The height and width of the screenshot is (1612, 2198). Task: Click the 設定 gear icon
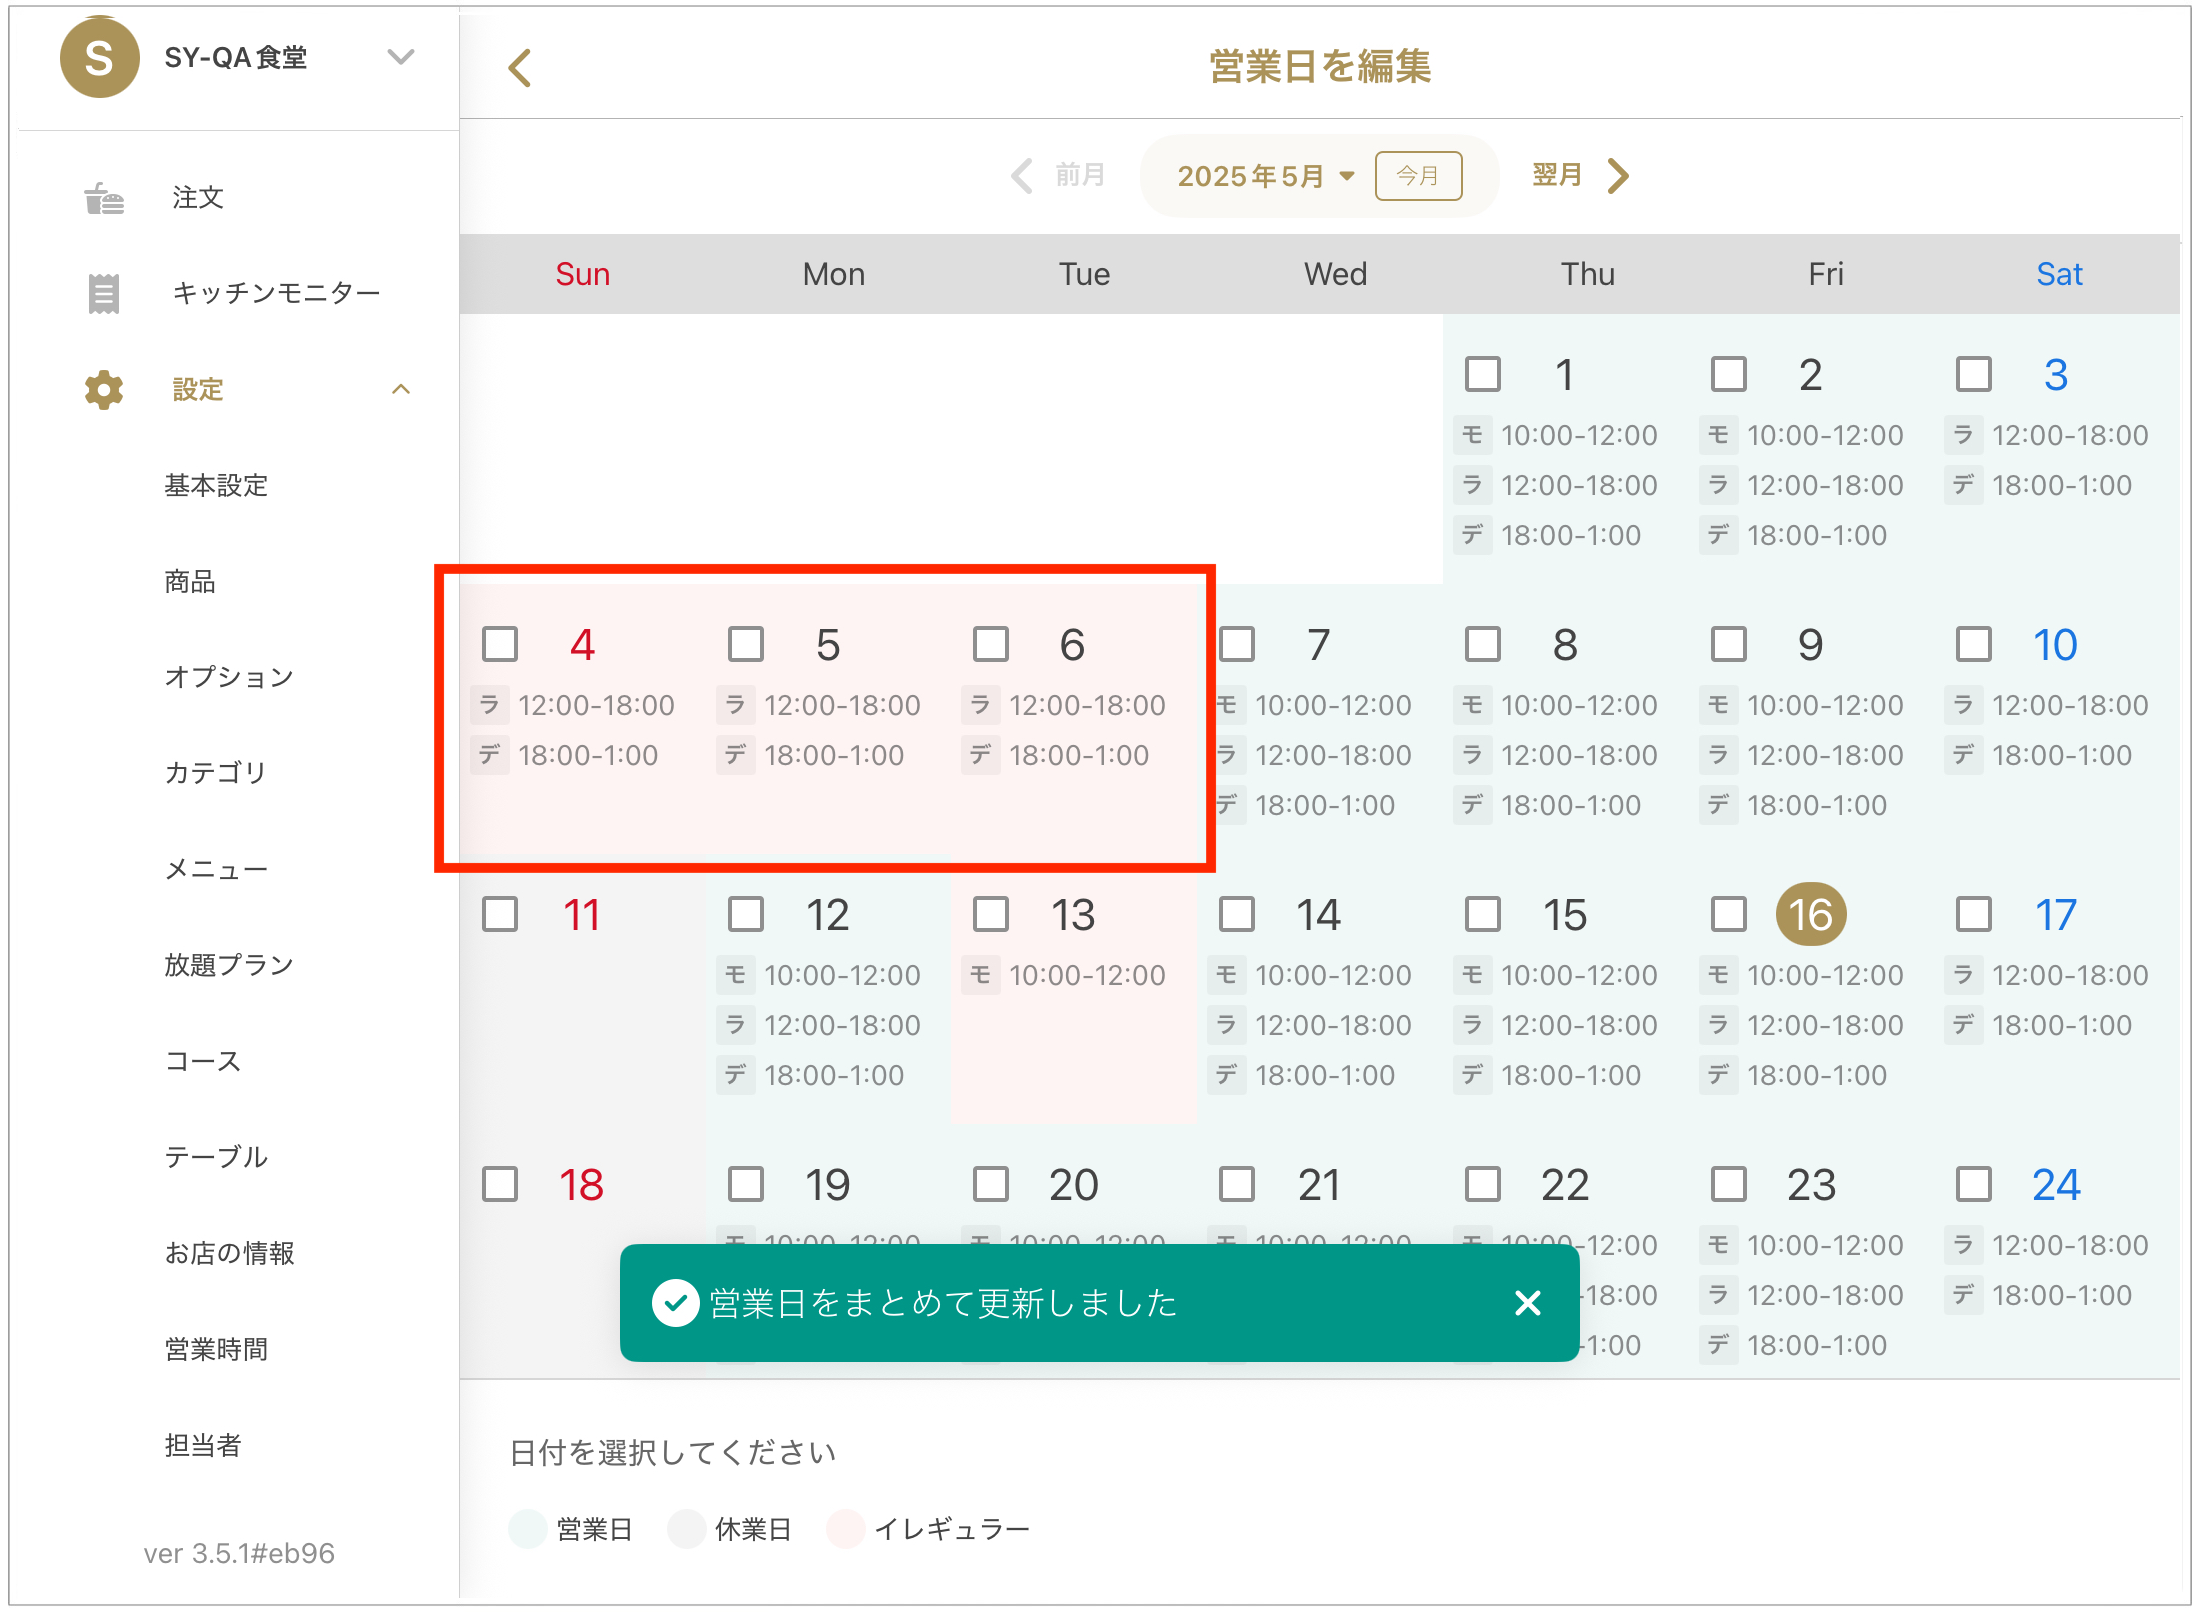click(x=104, y=390)
